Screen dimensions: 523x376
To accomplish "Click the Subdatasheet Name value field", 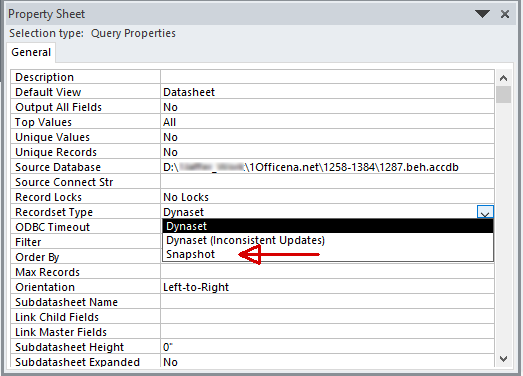I will [327, 302].
